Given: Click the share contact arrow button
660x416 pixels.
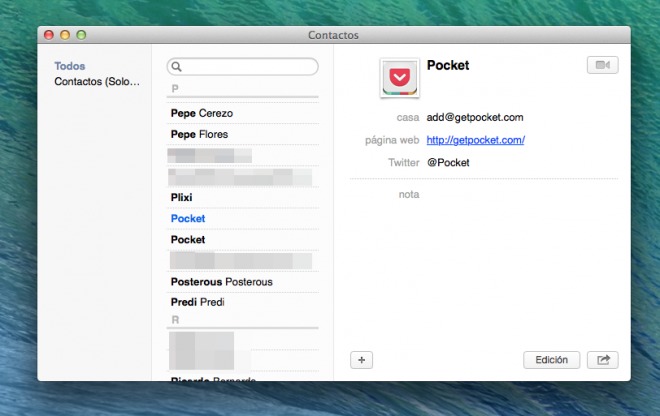Looking at the screenshot, I should (x=603, y=360).
